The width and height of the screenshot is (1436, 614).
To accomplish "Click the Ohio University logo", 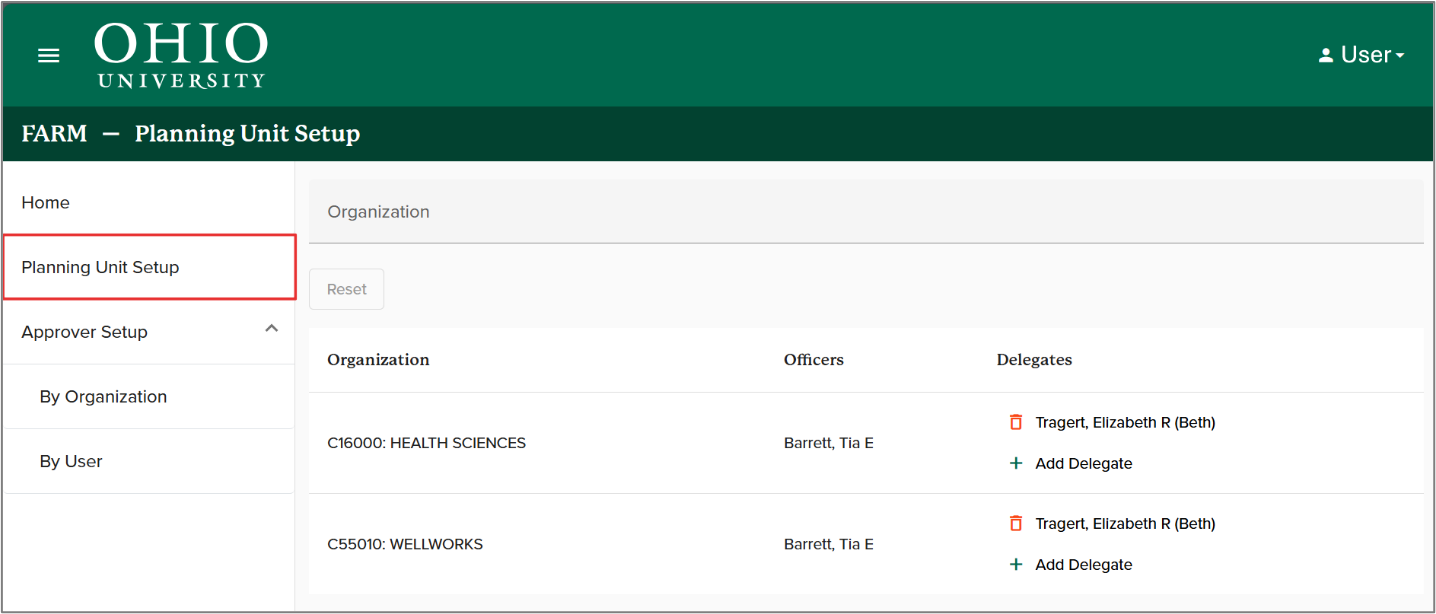I will 181,55.
